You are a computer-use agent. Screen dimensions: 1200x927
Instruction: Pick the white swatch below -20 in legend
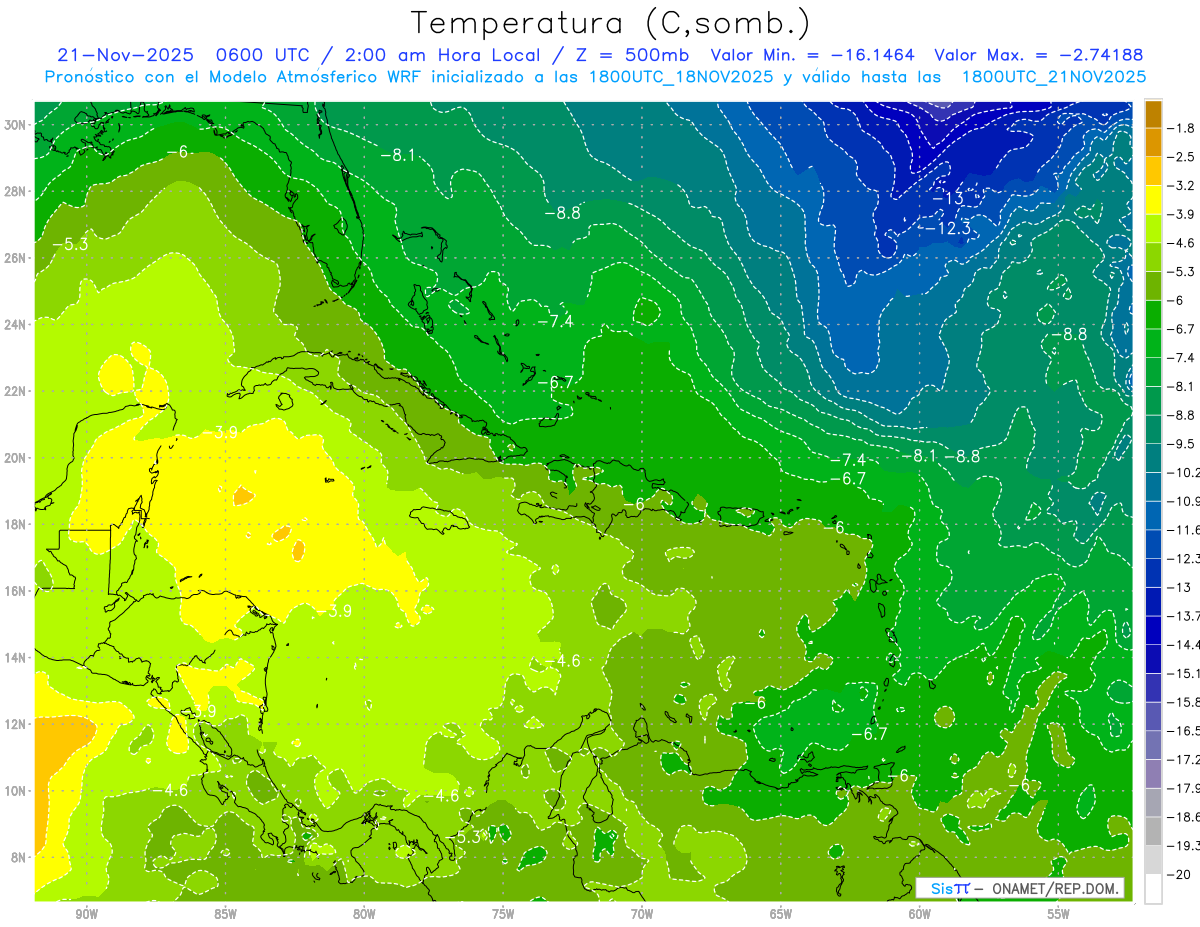pos(1153,888)
